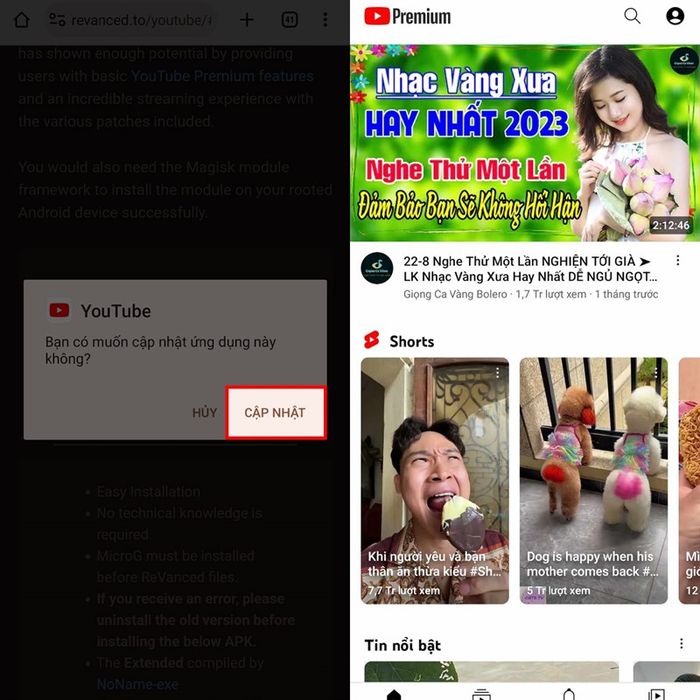Open video title "22-8 Nghe Thử Một Lần"
This screenshot has height=700, width=700.
tap(530, 269)
